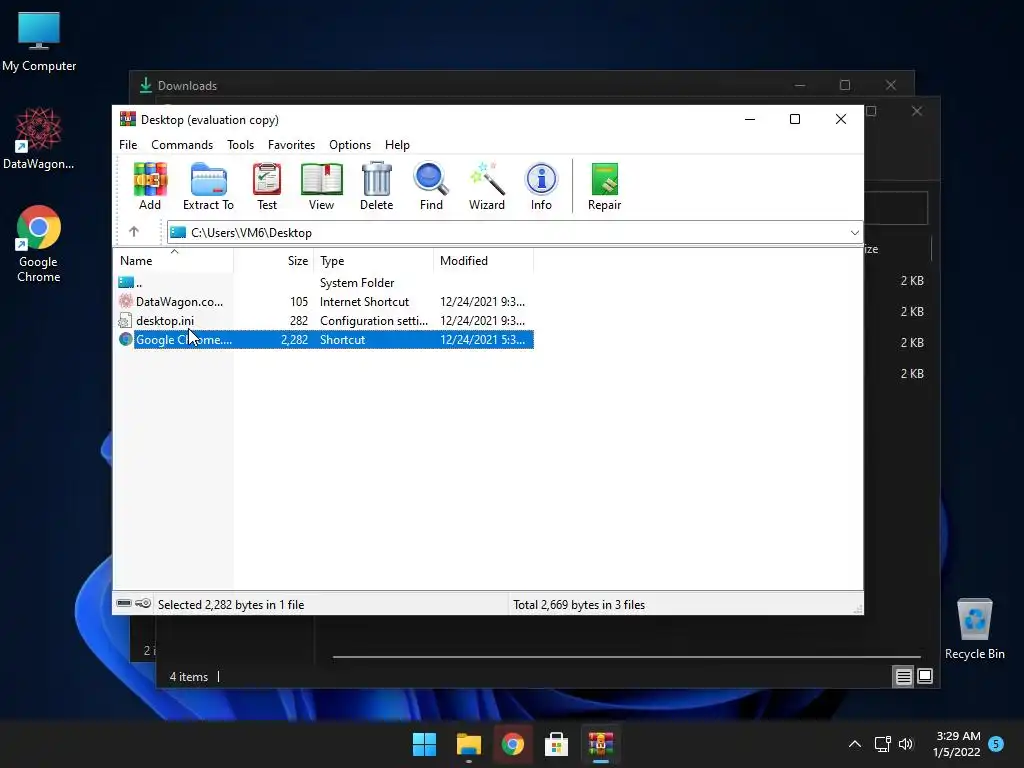Open Chrome from the taskbar

tap(513, 744)
